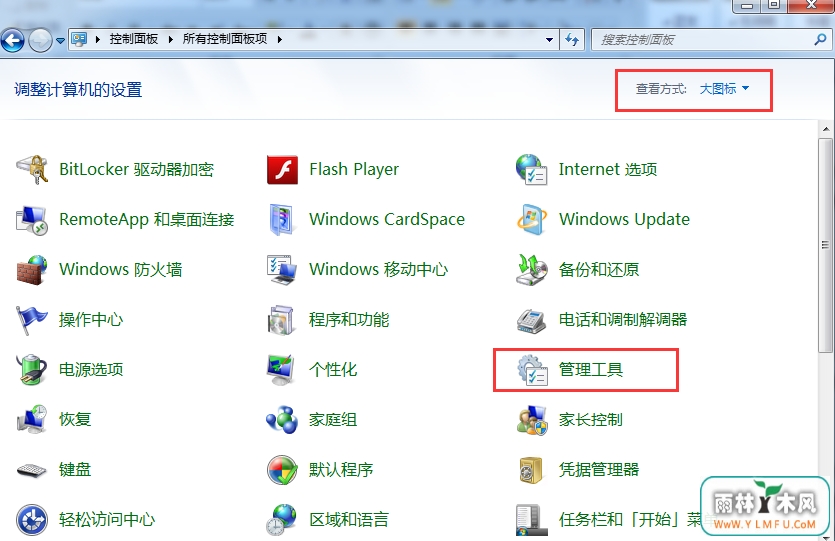This screenshot has width=835, height=541.
Task: Click the 默认程序 icon
Action: coord(282,470)
